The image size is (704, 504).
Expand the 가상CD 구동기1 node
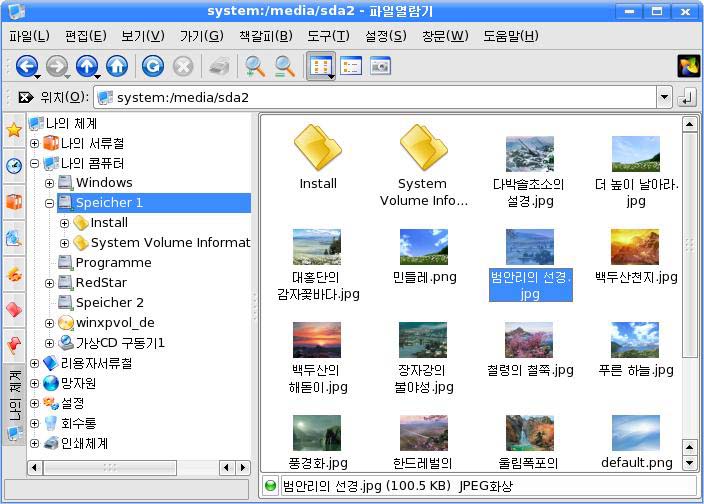point(49,343)
